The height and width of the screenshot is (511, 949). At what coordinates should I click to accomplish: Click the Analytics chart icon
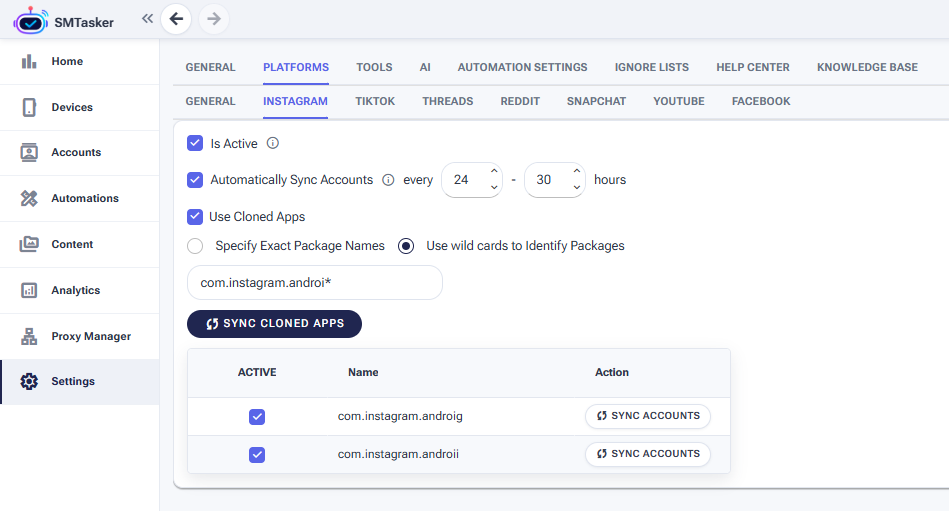[x=29, y=290]
